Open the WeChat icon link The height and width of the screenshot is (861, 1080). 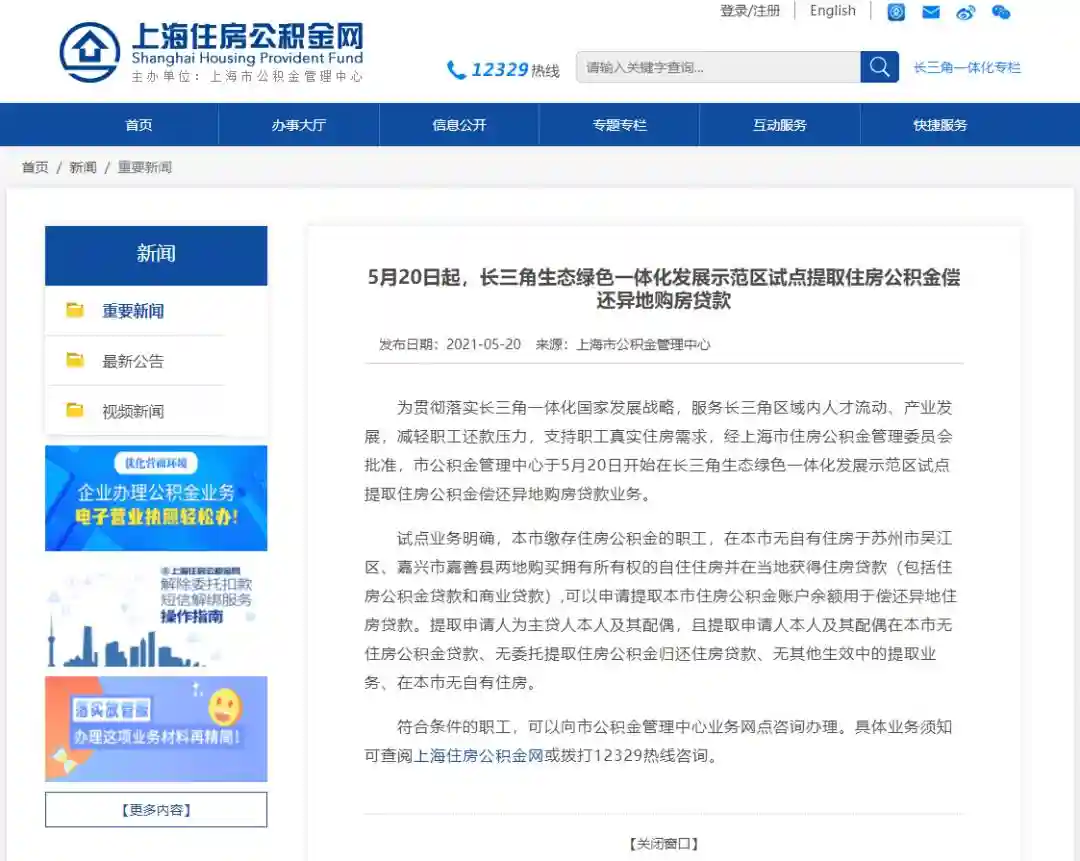pyautogui.click(x=1000, y=12)
